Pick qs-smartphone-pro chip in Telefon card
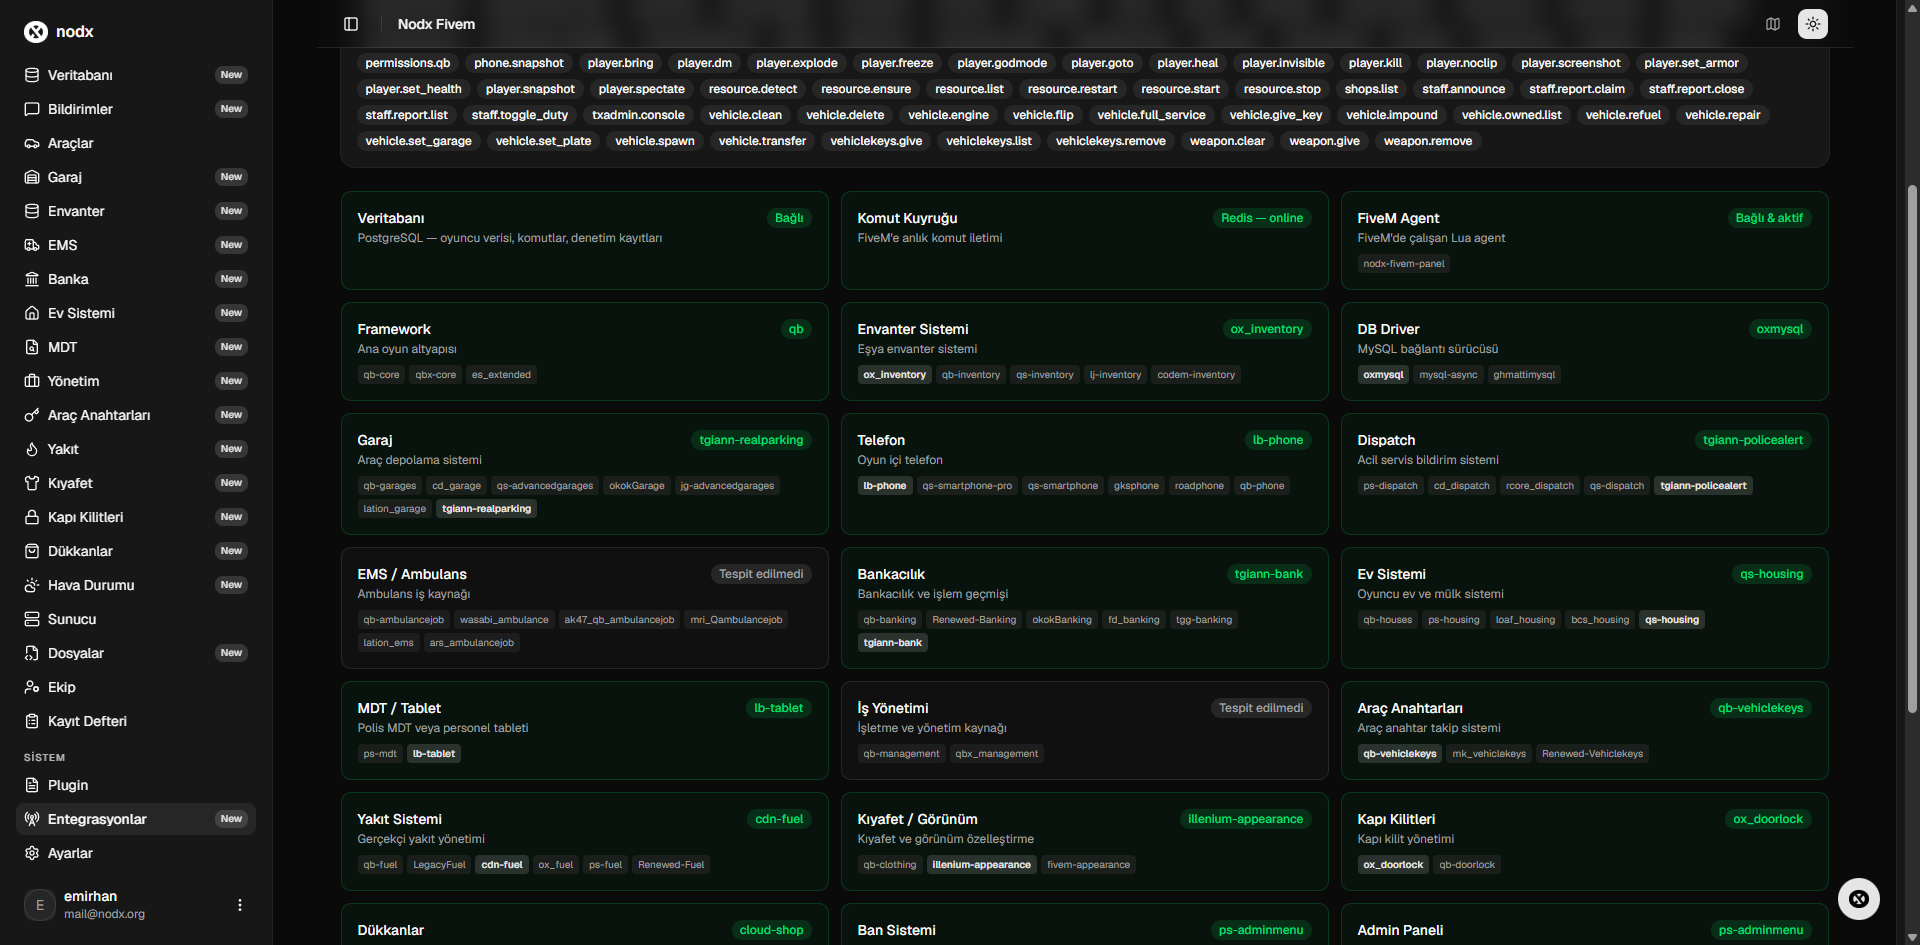Image resolution: width=1920 pixels, height=945 pixels. [967, 486]
